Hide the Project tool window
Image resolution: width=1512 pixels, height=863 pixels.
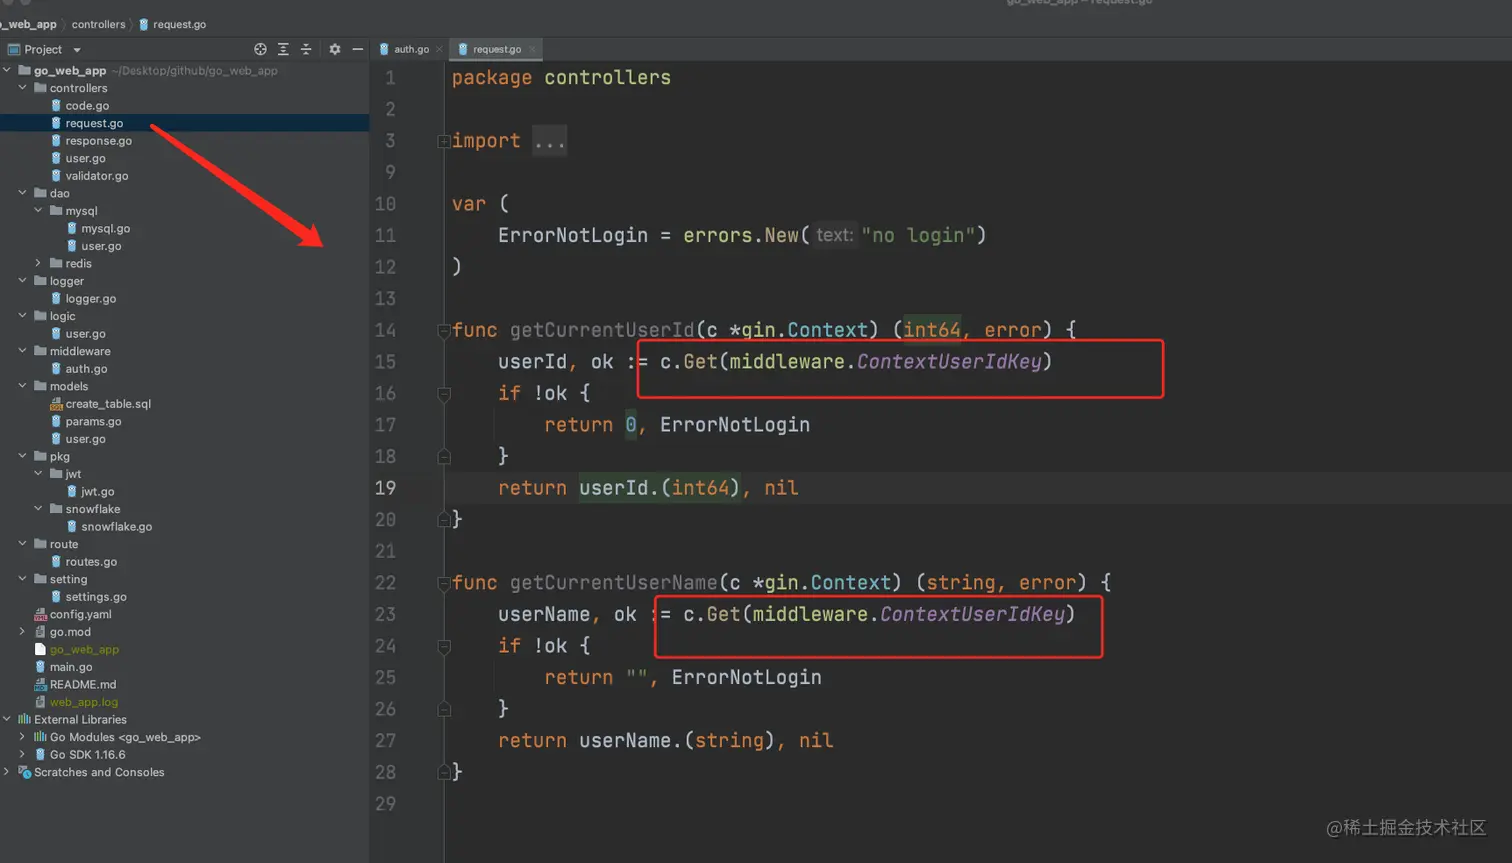point(357,49)
